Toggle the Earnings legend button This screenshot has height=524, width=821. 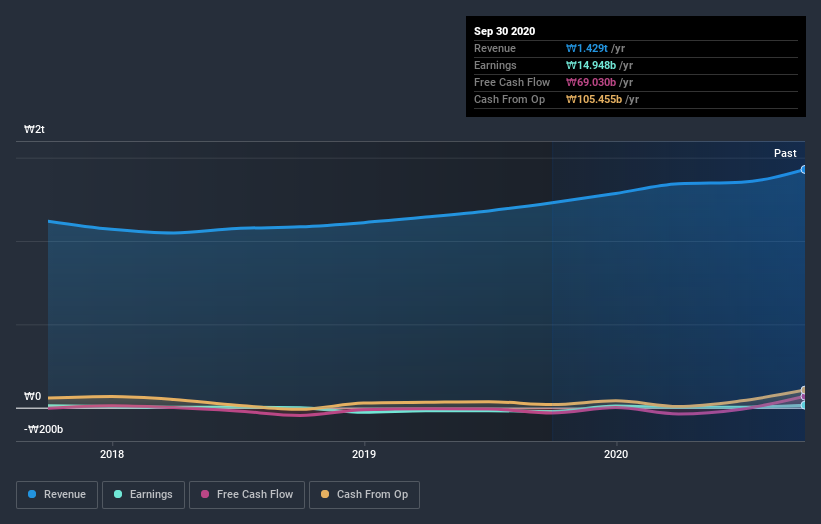tap(143, 495)
